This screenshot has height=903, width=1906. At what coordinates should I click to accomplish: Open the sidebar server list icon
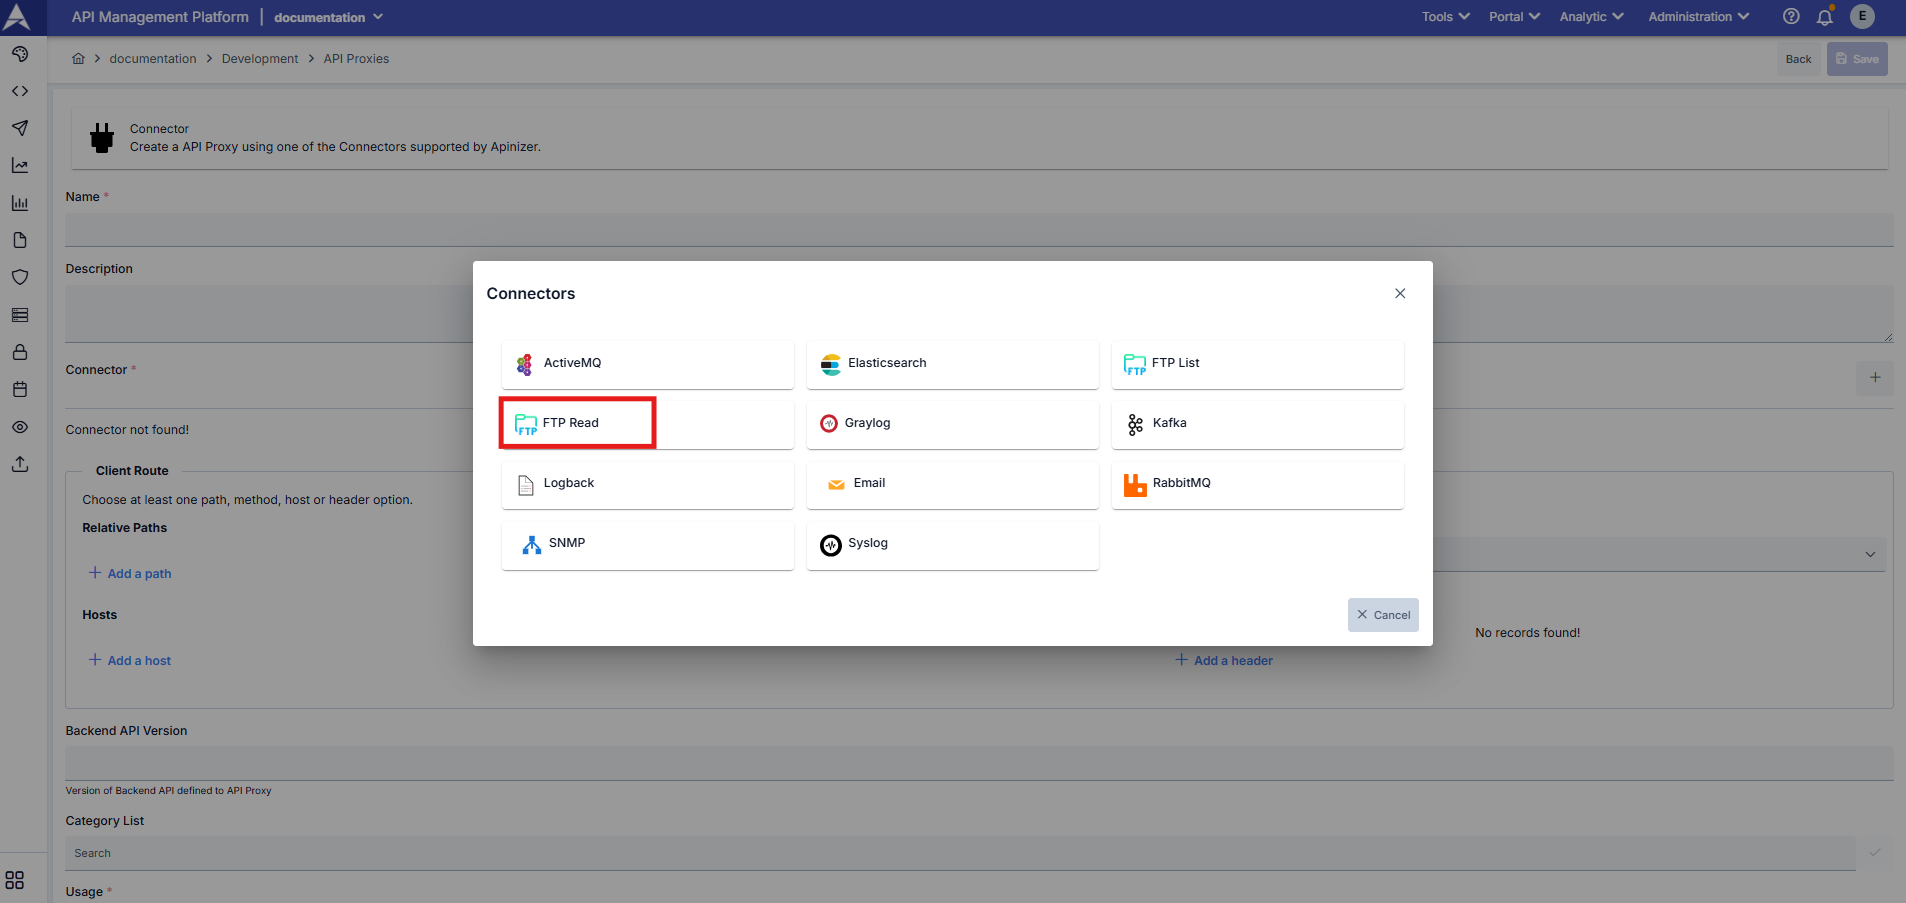click(x=20, y=315)
